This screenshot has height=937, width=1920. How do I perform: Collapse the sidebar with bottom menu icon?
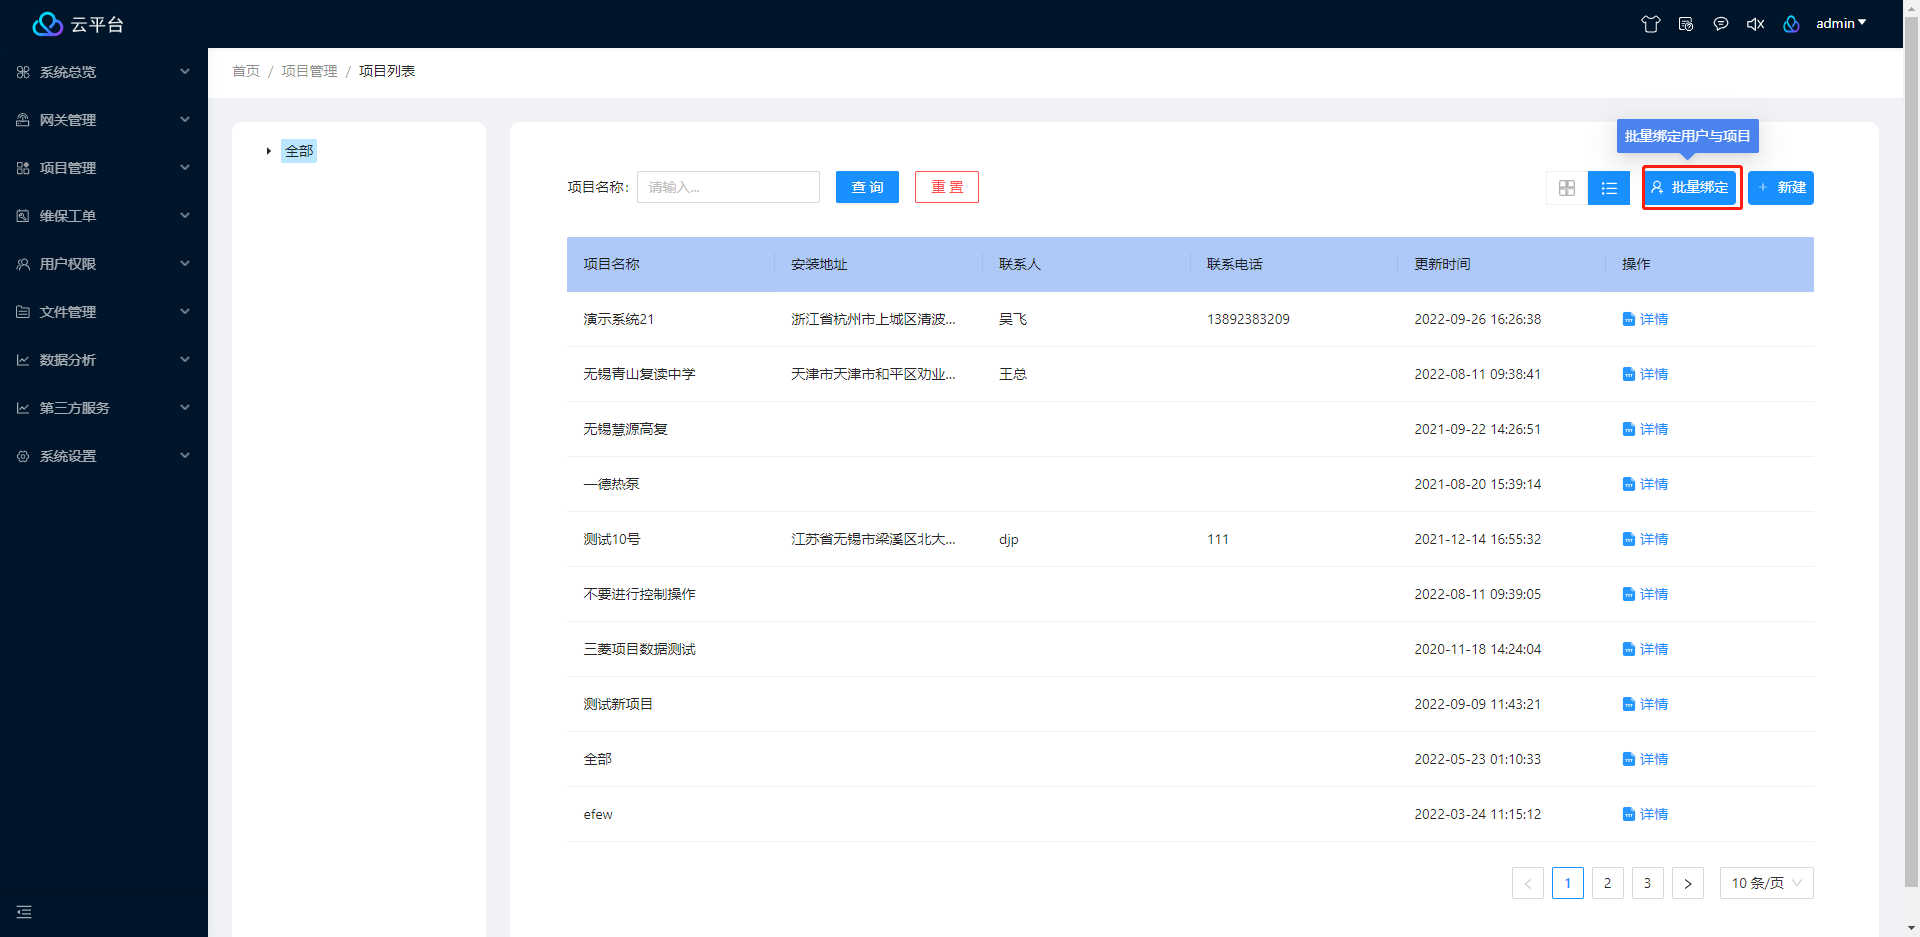(x=24, y=912)
